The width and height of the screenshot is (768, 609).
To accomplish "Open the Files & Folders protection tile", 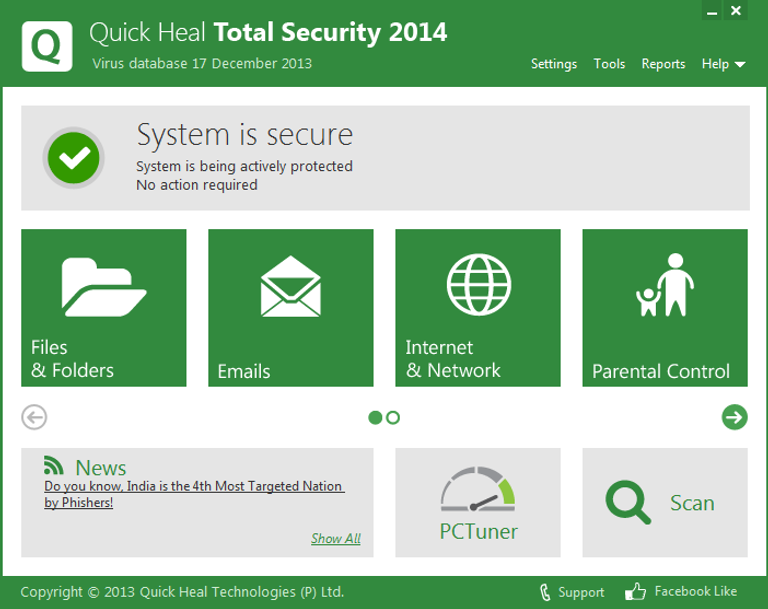I will pyautogui.click(x=103, y=307).
